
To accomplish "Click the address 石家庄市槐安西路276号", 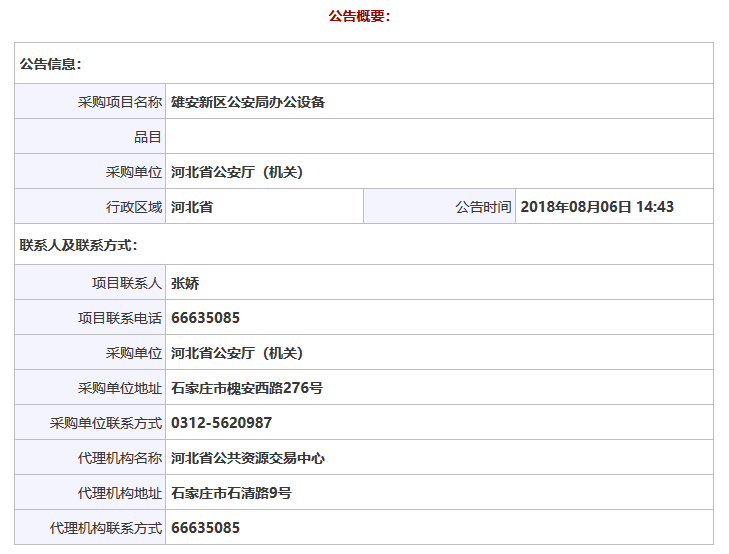I will 247,388.
